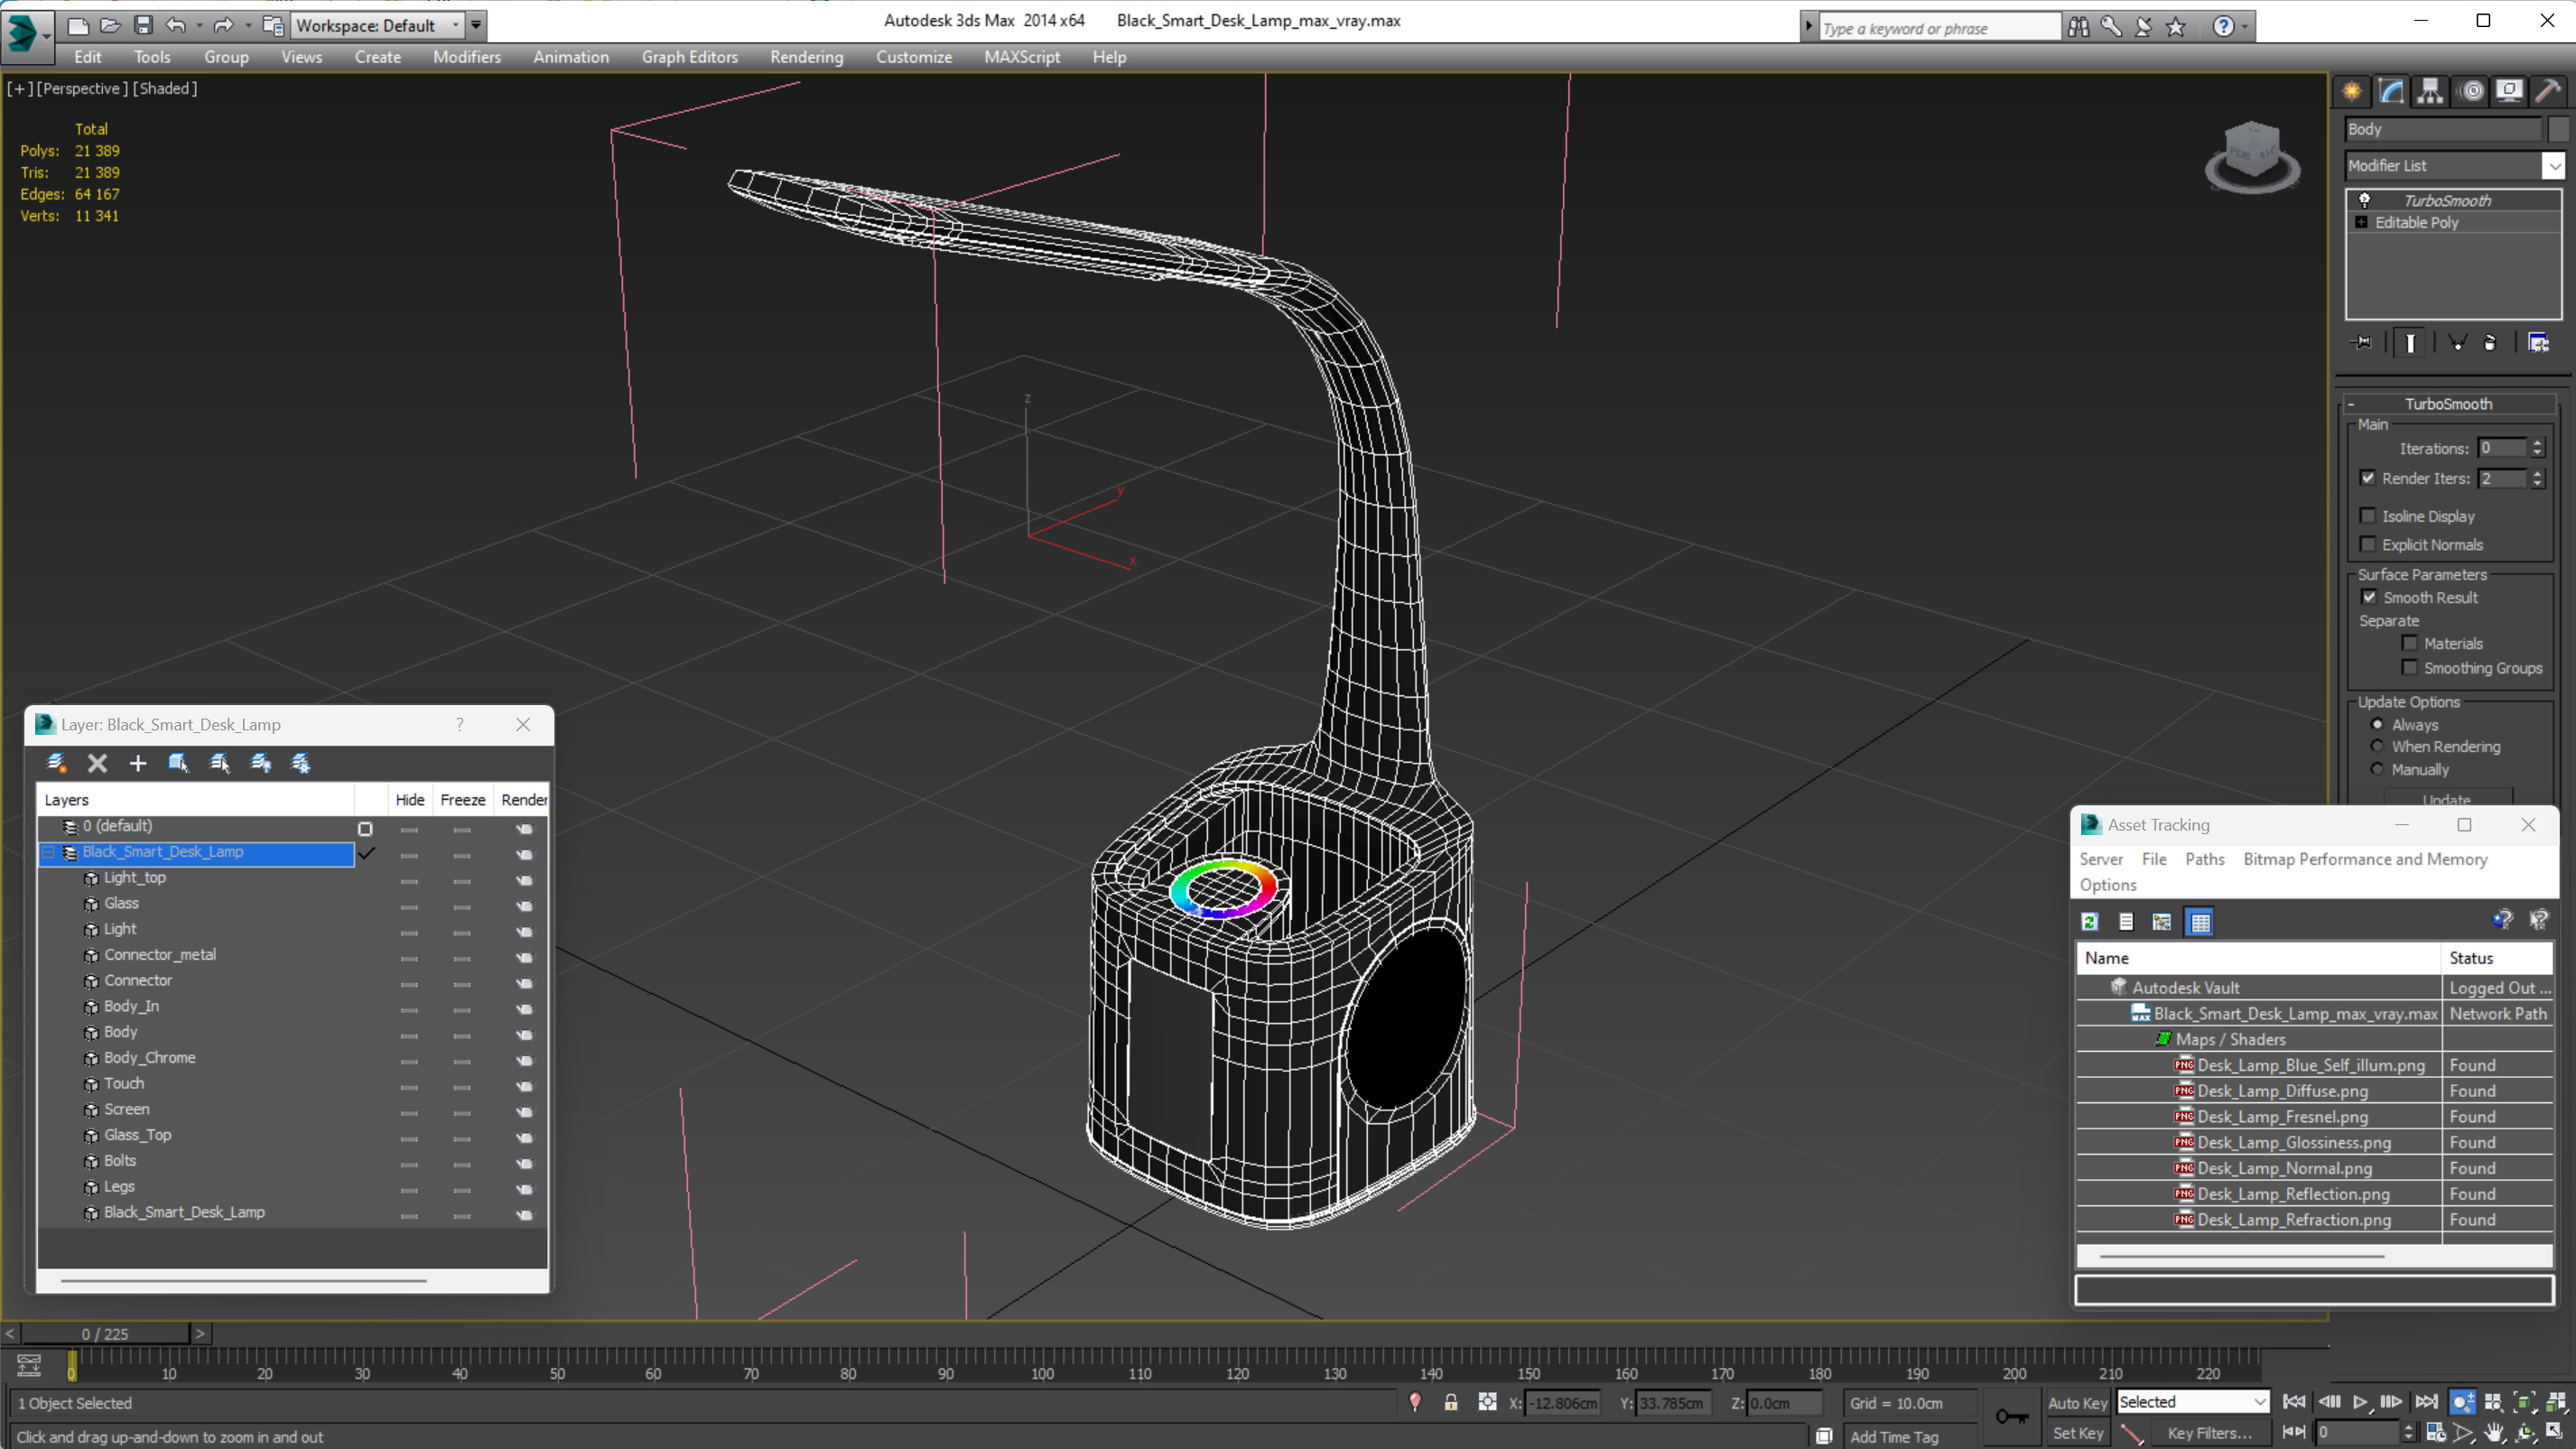Image resolution: width=2576 pixels, height=1449 pixels.
Task: Enable Separate by Materials checkbox
Action: coord(2409,643)
